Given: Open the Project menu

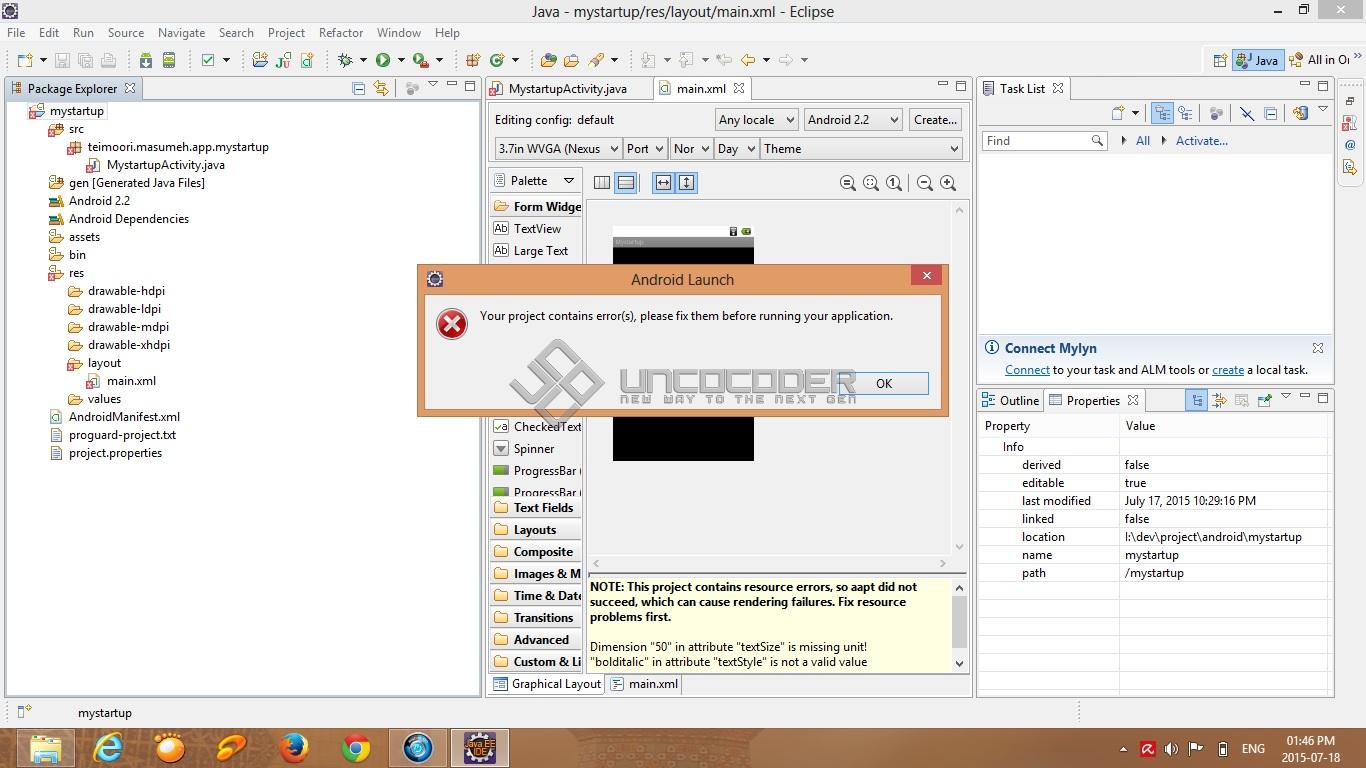Looking at the screenshot, I should pyautogui.click(x=286, y=33).
